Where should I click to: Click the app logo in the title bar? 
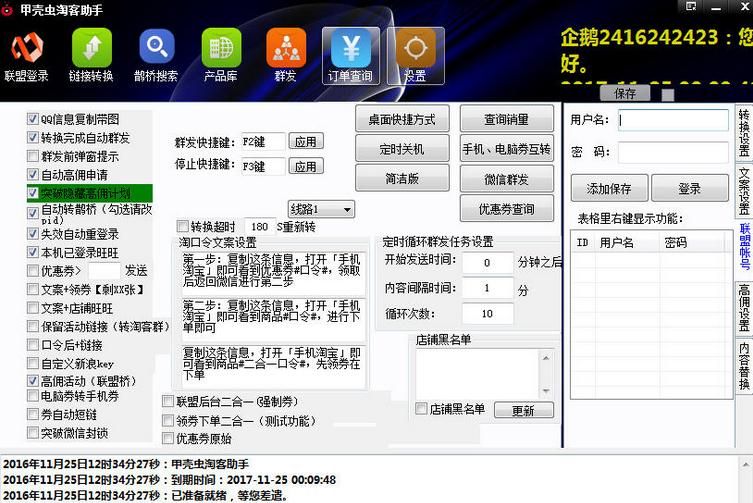click(x=7, y=10)
